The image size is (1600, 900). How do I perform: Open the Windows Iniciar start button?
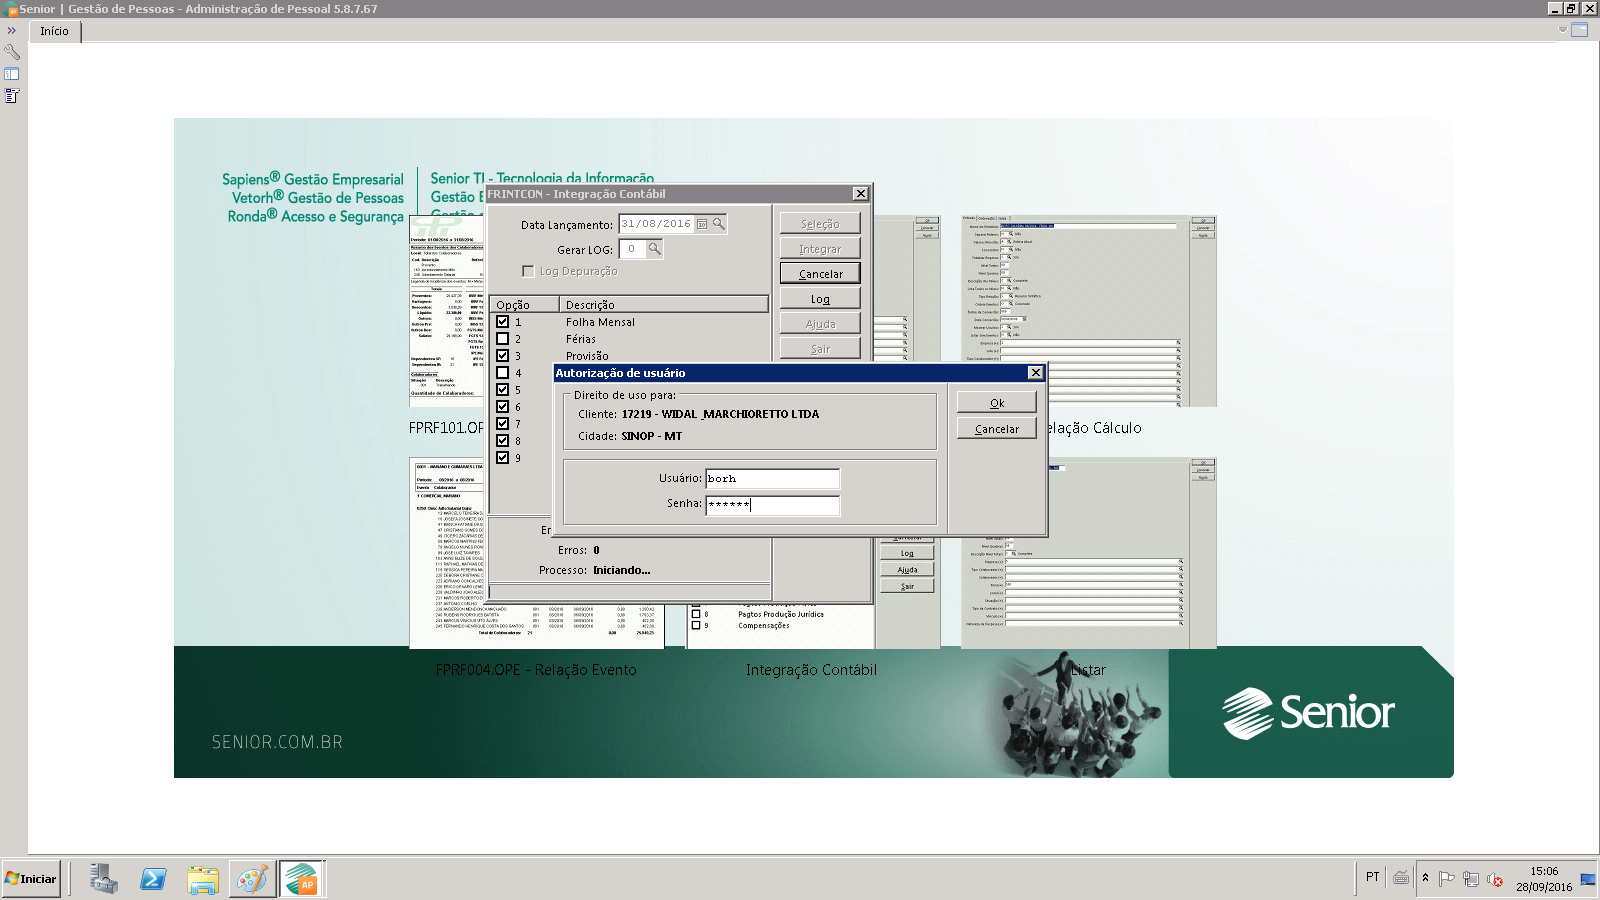(31, 879)
